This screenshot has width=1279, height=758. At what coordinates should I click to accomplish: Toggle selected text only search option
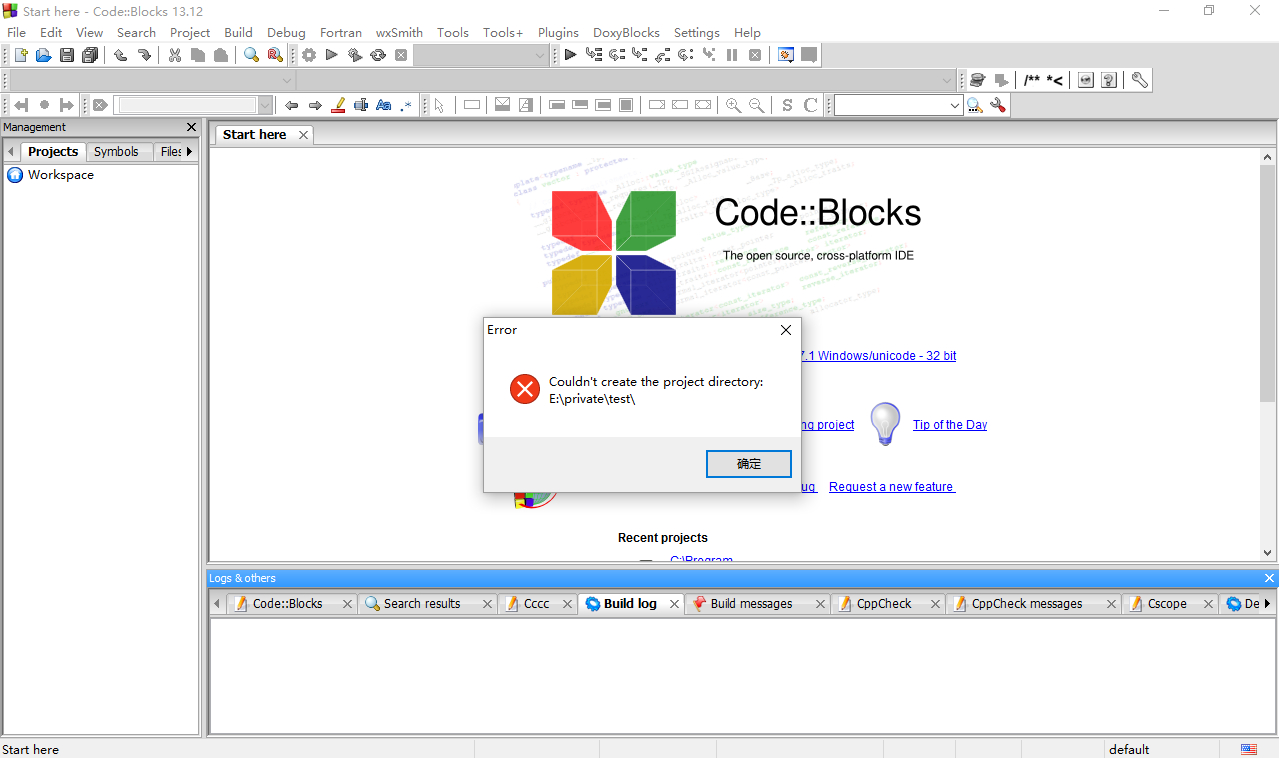tap(361, 105)
